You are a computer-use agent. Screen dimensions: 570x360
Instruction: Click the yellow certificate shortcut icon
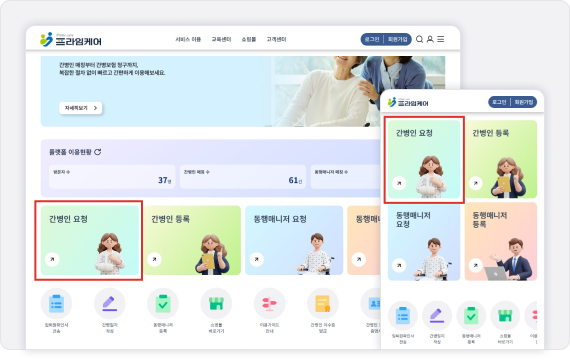coord(323,304)
